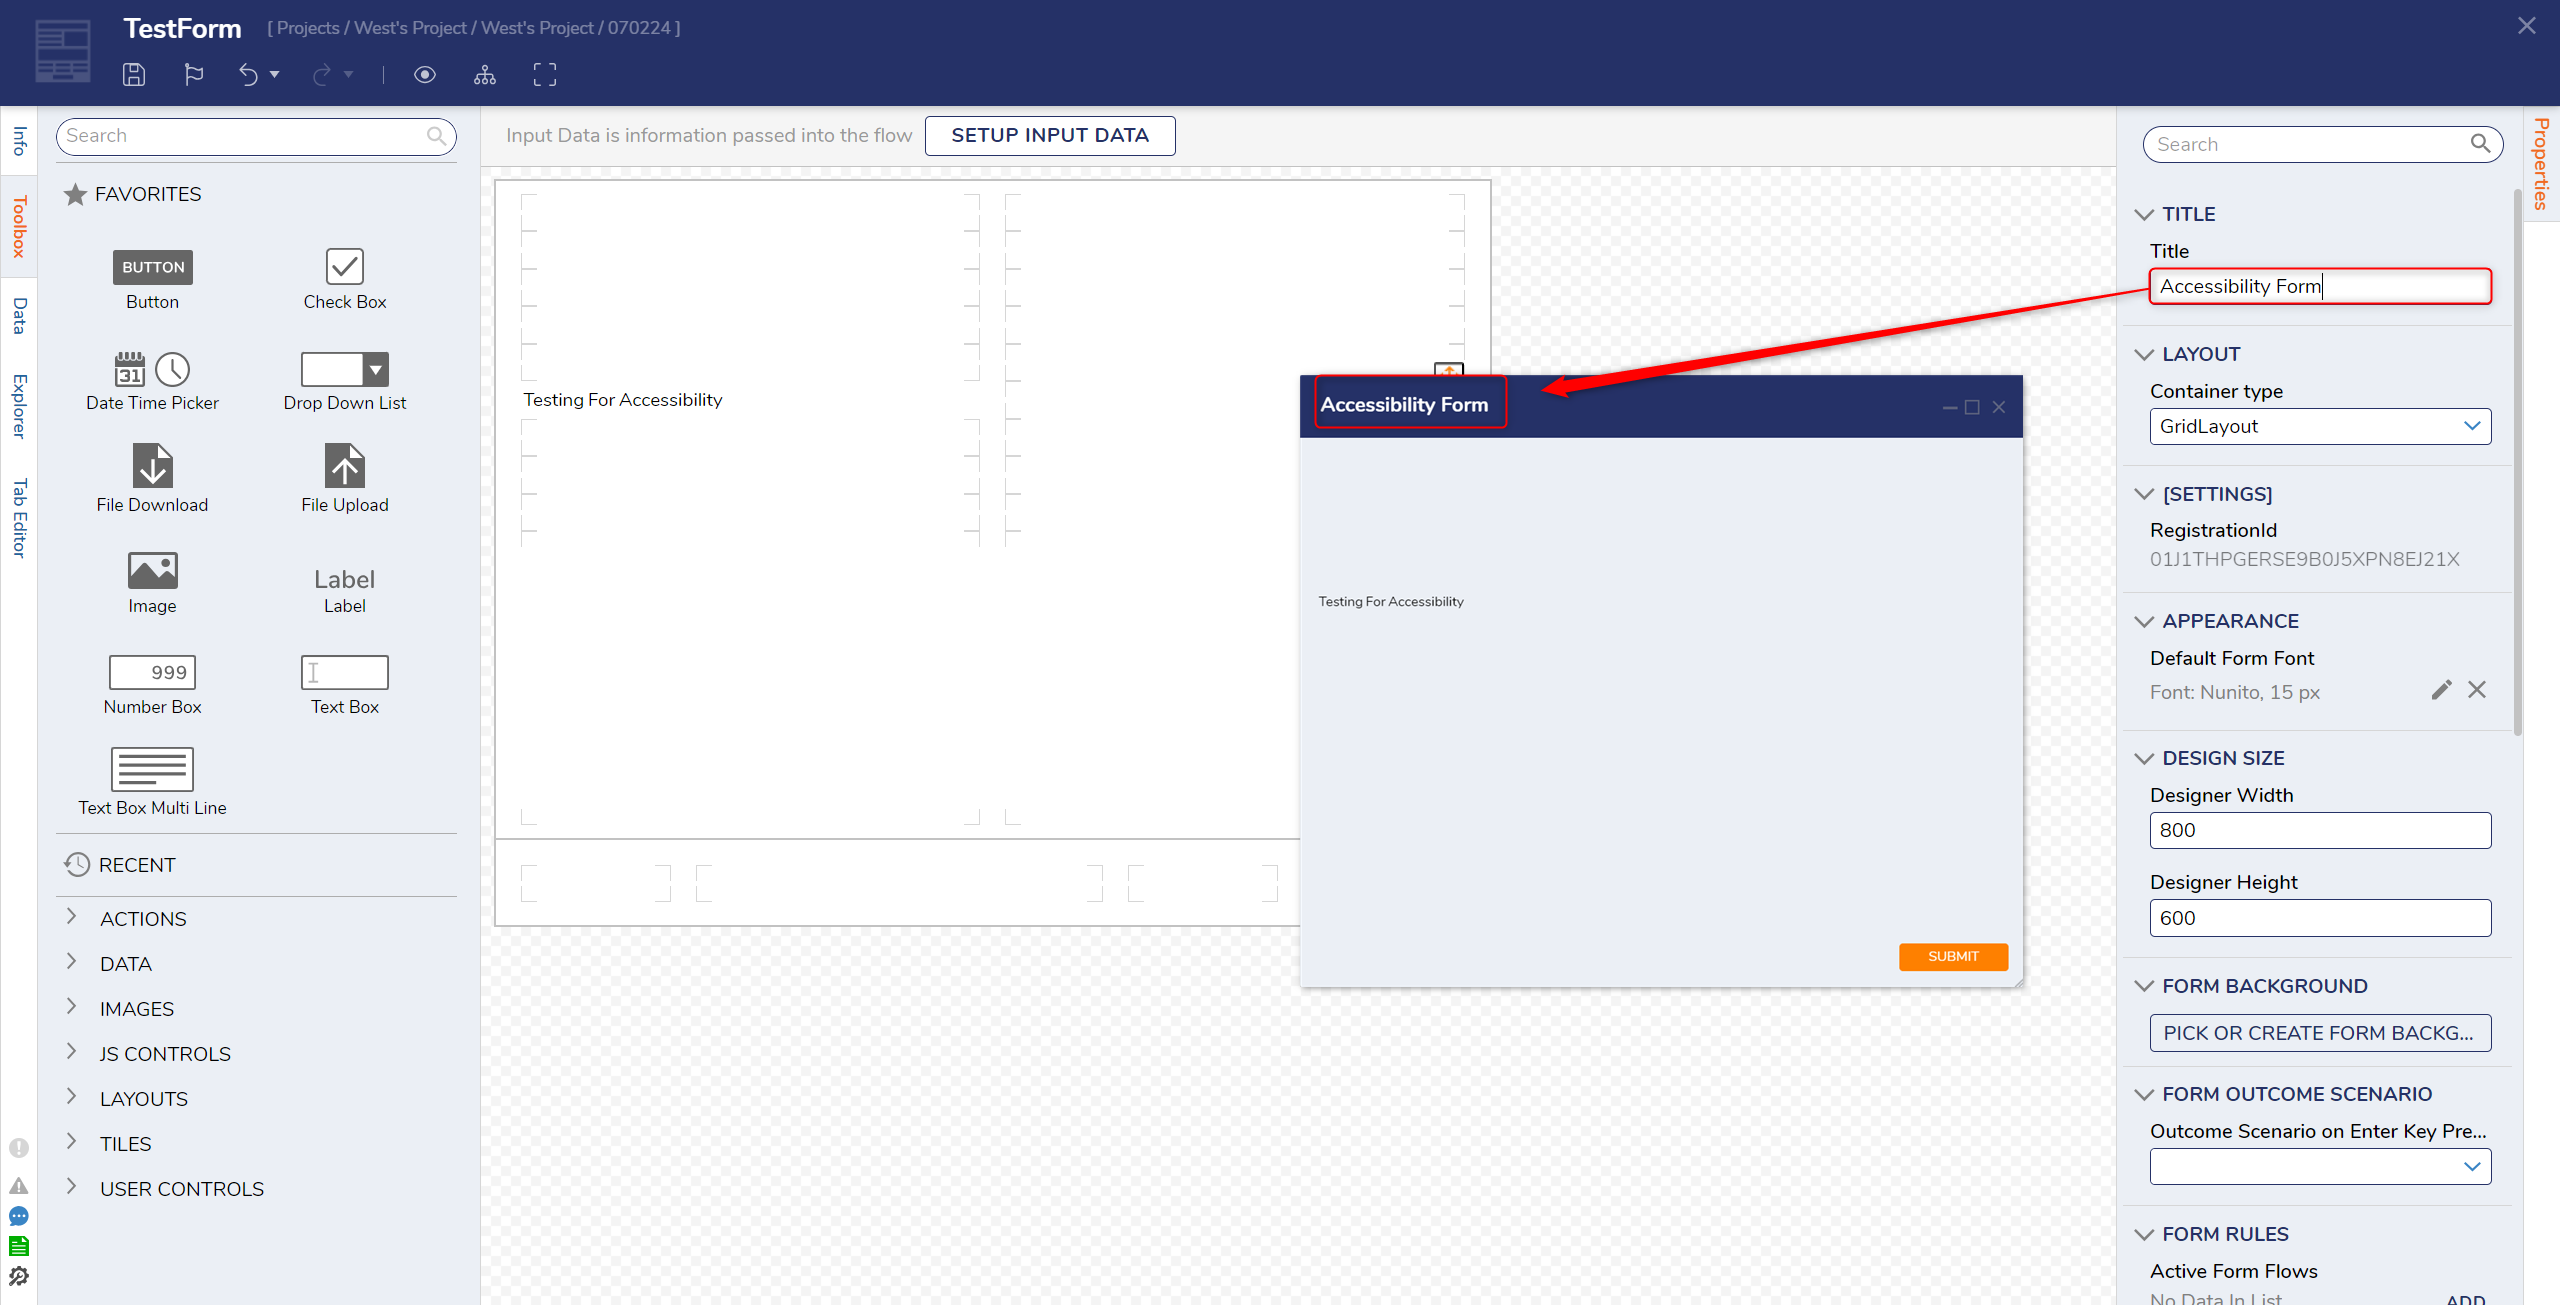
Task: Undo the last action
Action: pos(248,74)
